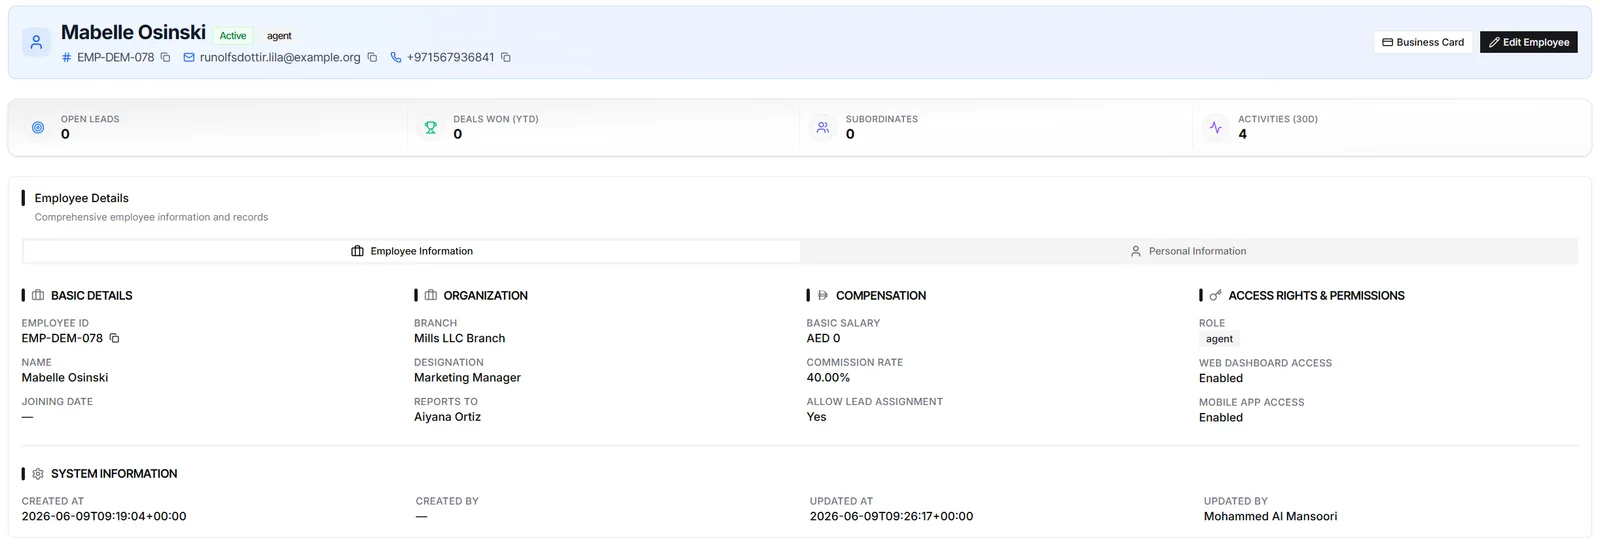Click the Active status badge
The image size is (1600, 545).
[233, 35]
